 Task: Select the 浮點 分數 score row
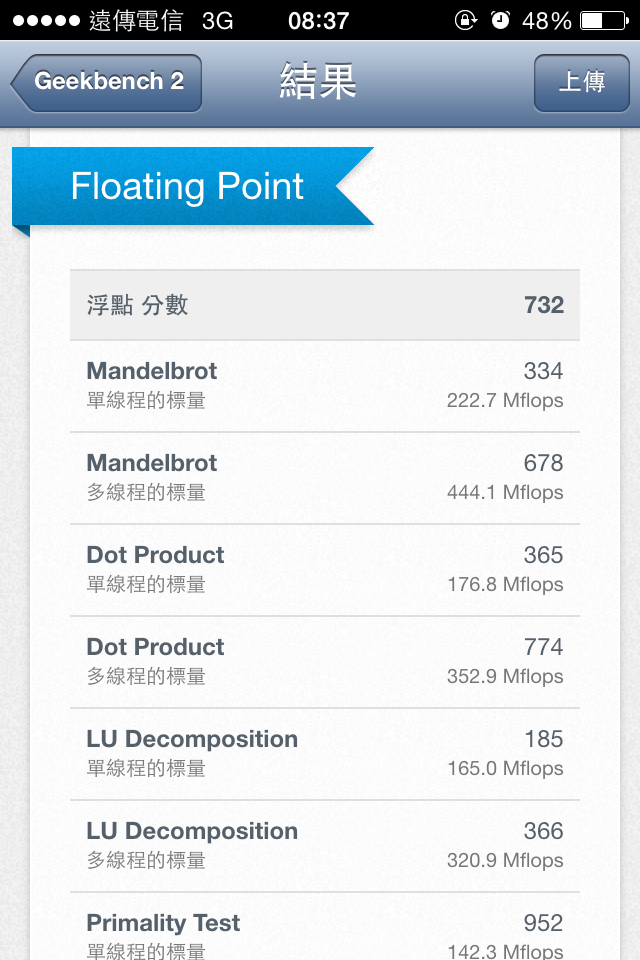(324, 305)
